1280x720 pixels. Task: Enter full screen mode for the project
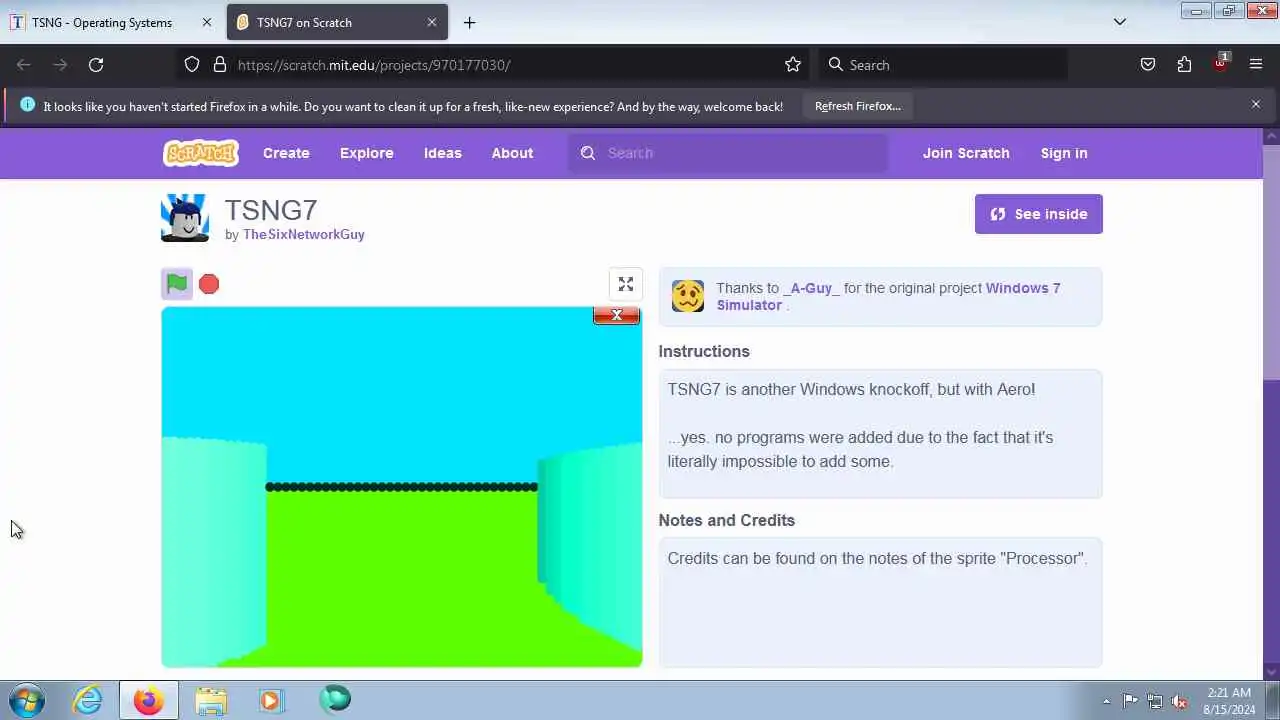[x=626, y=285]
